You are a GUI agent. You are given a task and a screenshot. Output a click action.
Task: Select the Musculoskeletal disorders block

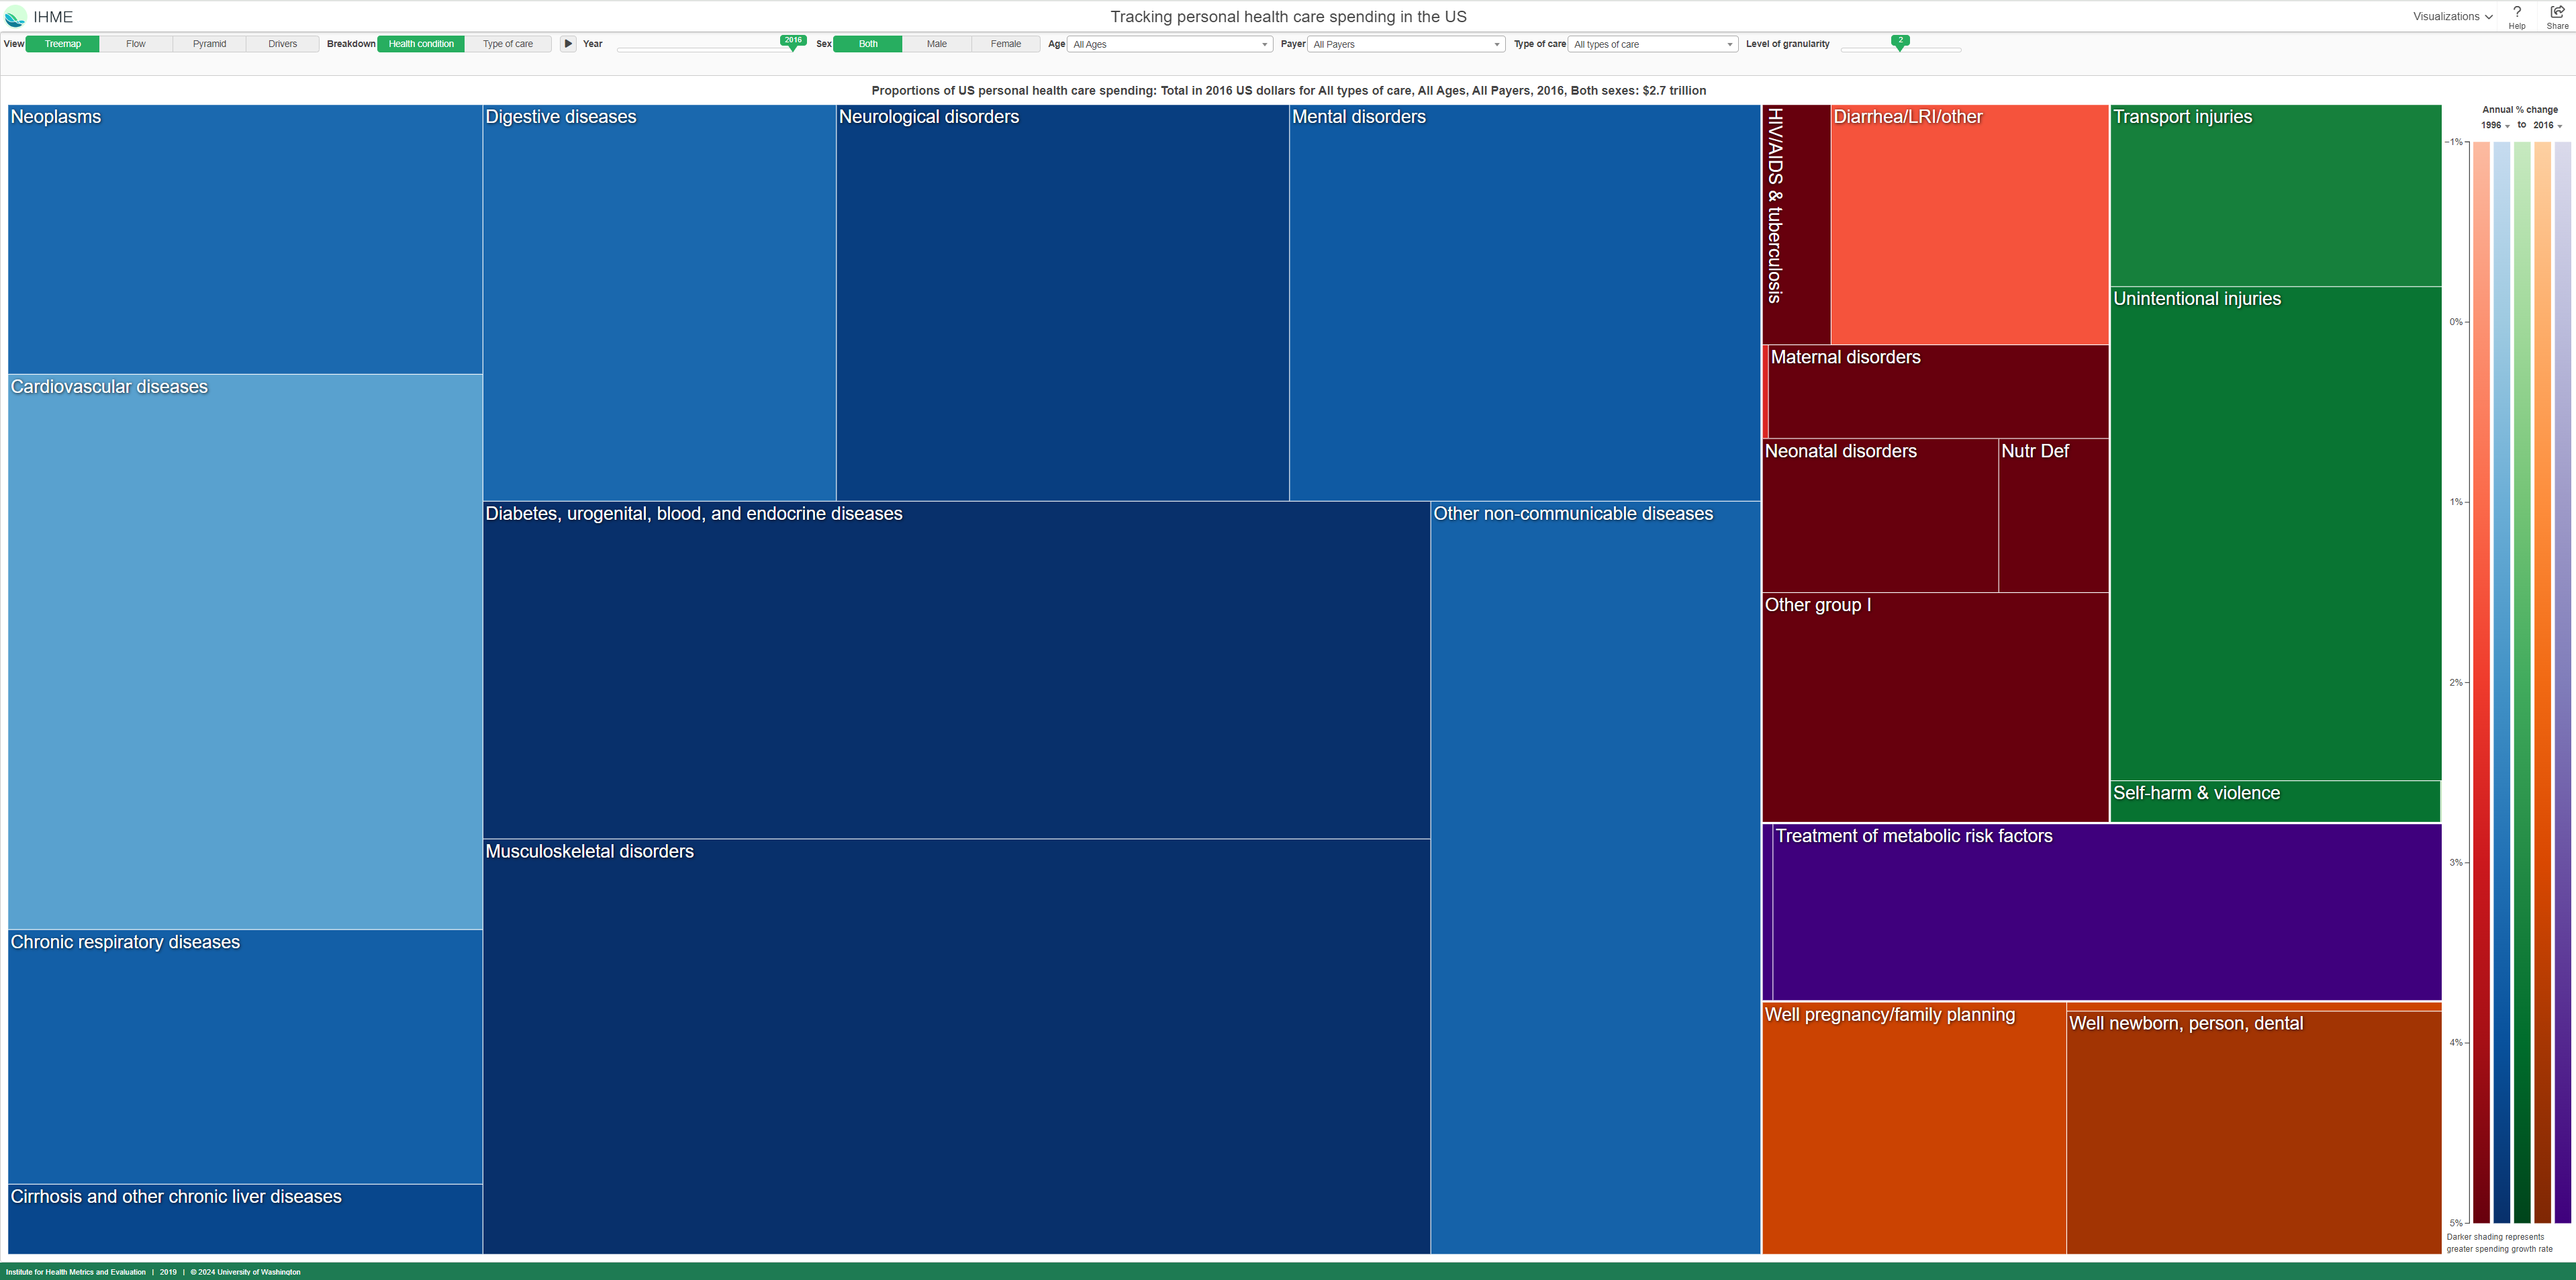click(x=957, y=1046)
